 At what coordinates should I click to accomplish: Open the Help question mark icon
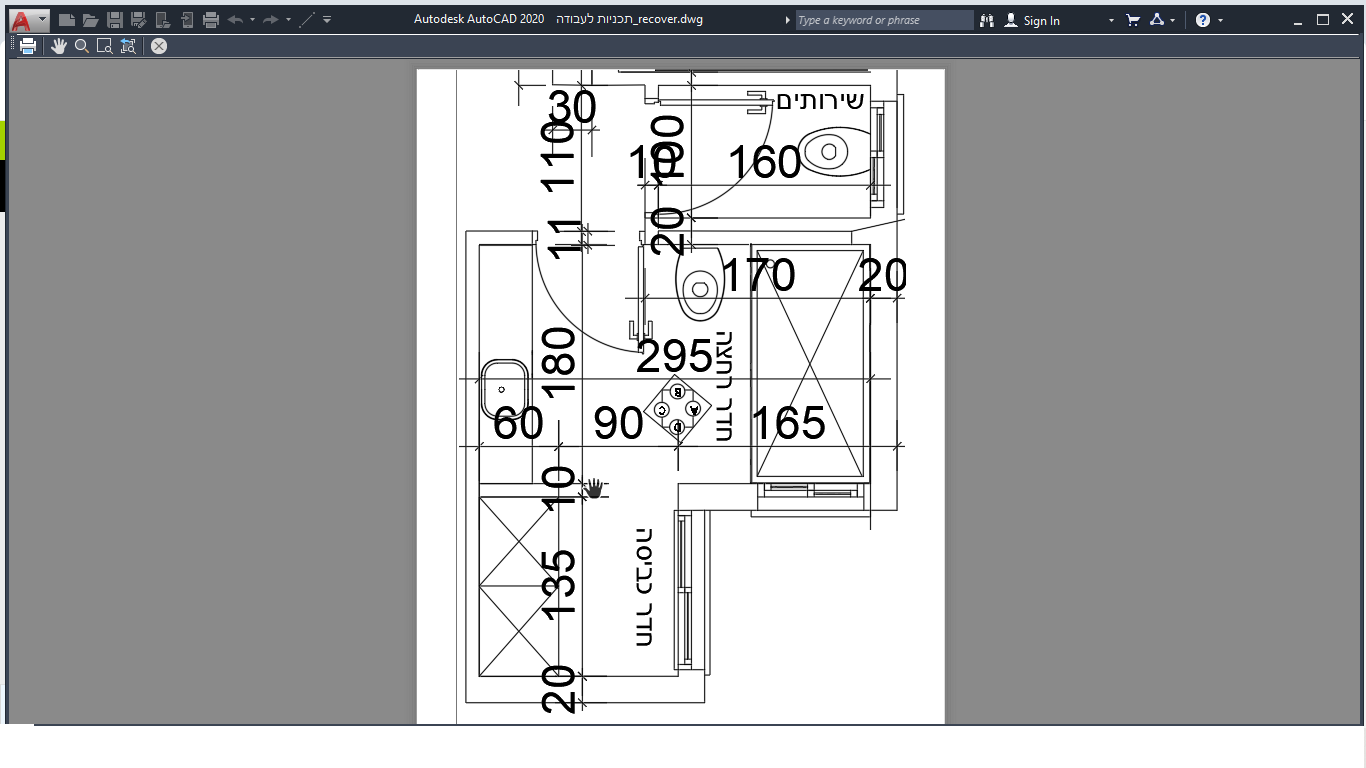1203,20
